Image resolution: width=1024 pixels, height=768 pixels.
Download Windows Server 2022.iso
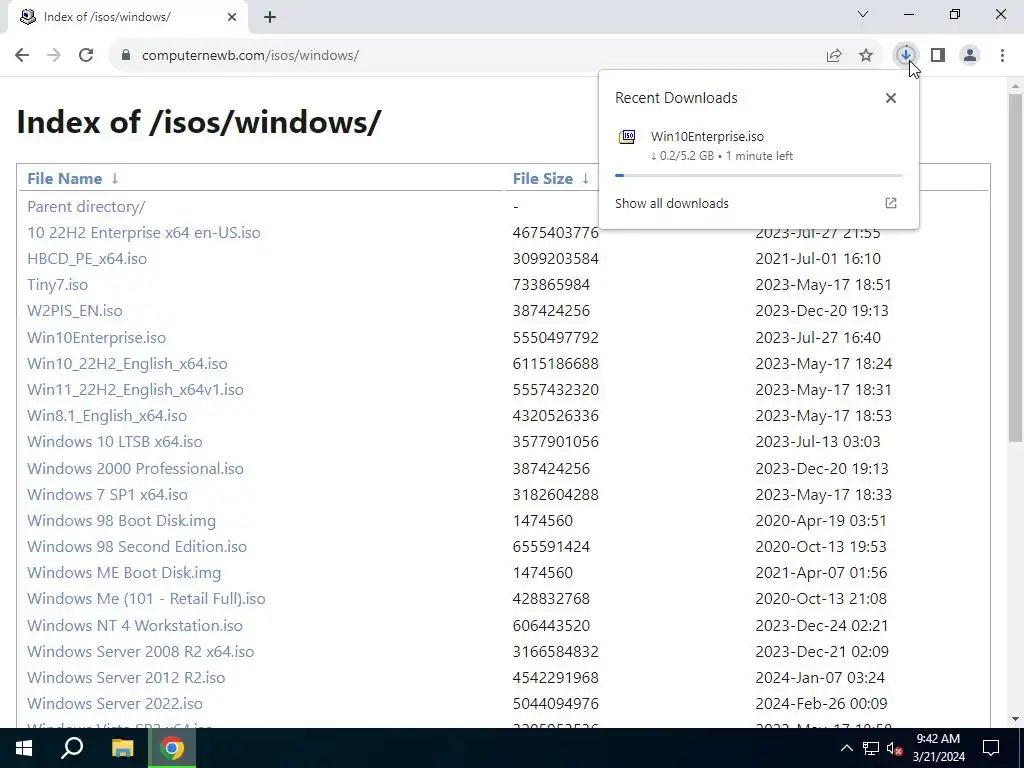pos(115,704)
